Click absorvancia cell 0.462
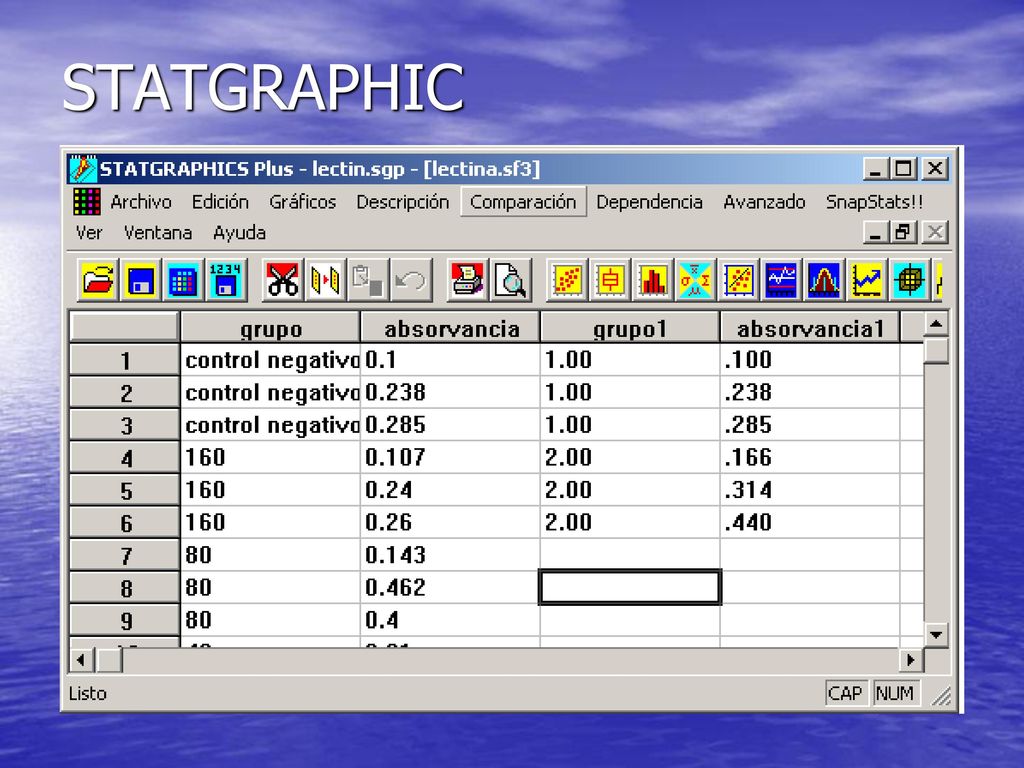The width and height of the screenshot is (1024, 768). point(451,588)
